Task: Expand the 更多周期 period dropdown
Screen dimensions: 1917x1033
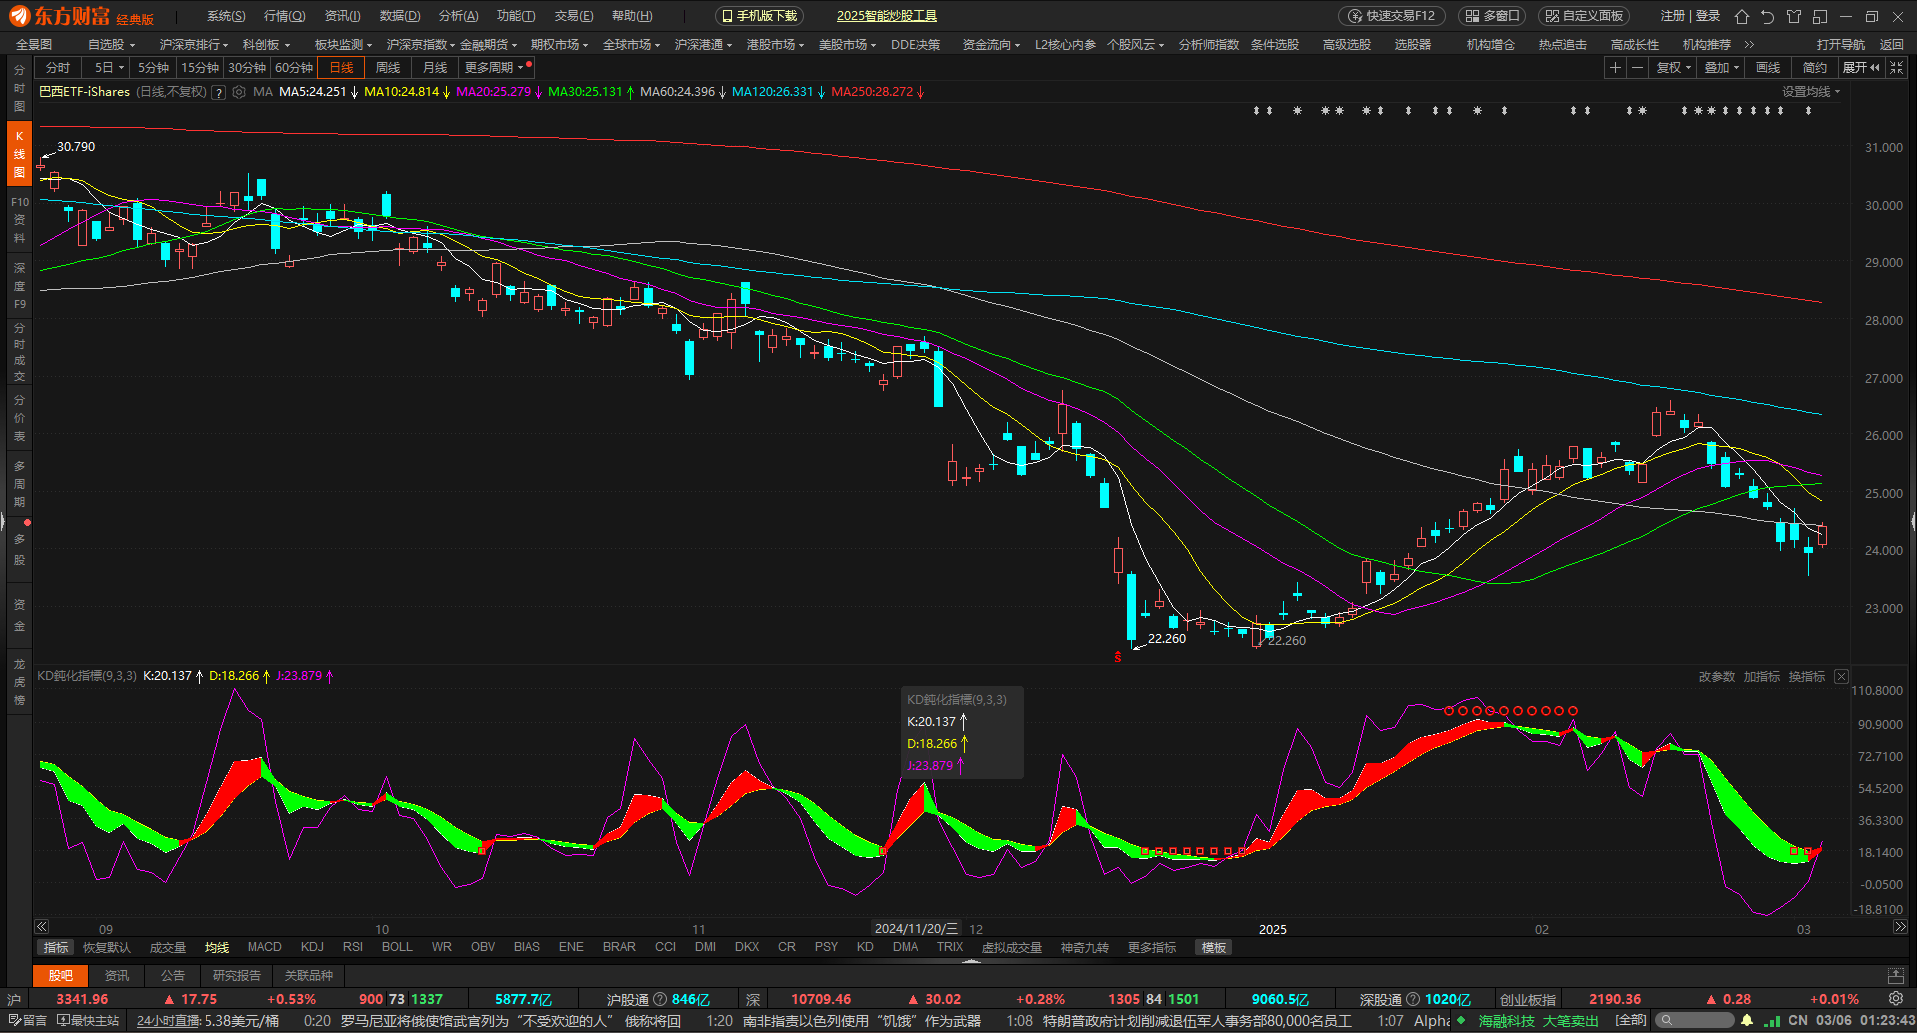Action: [494, 68]
